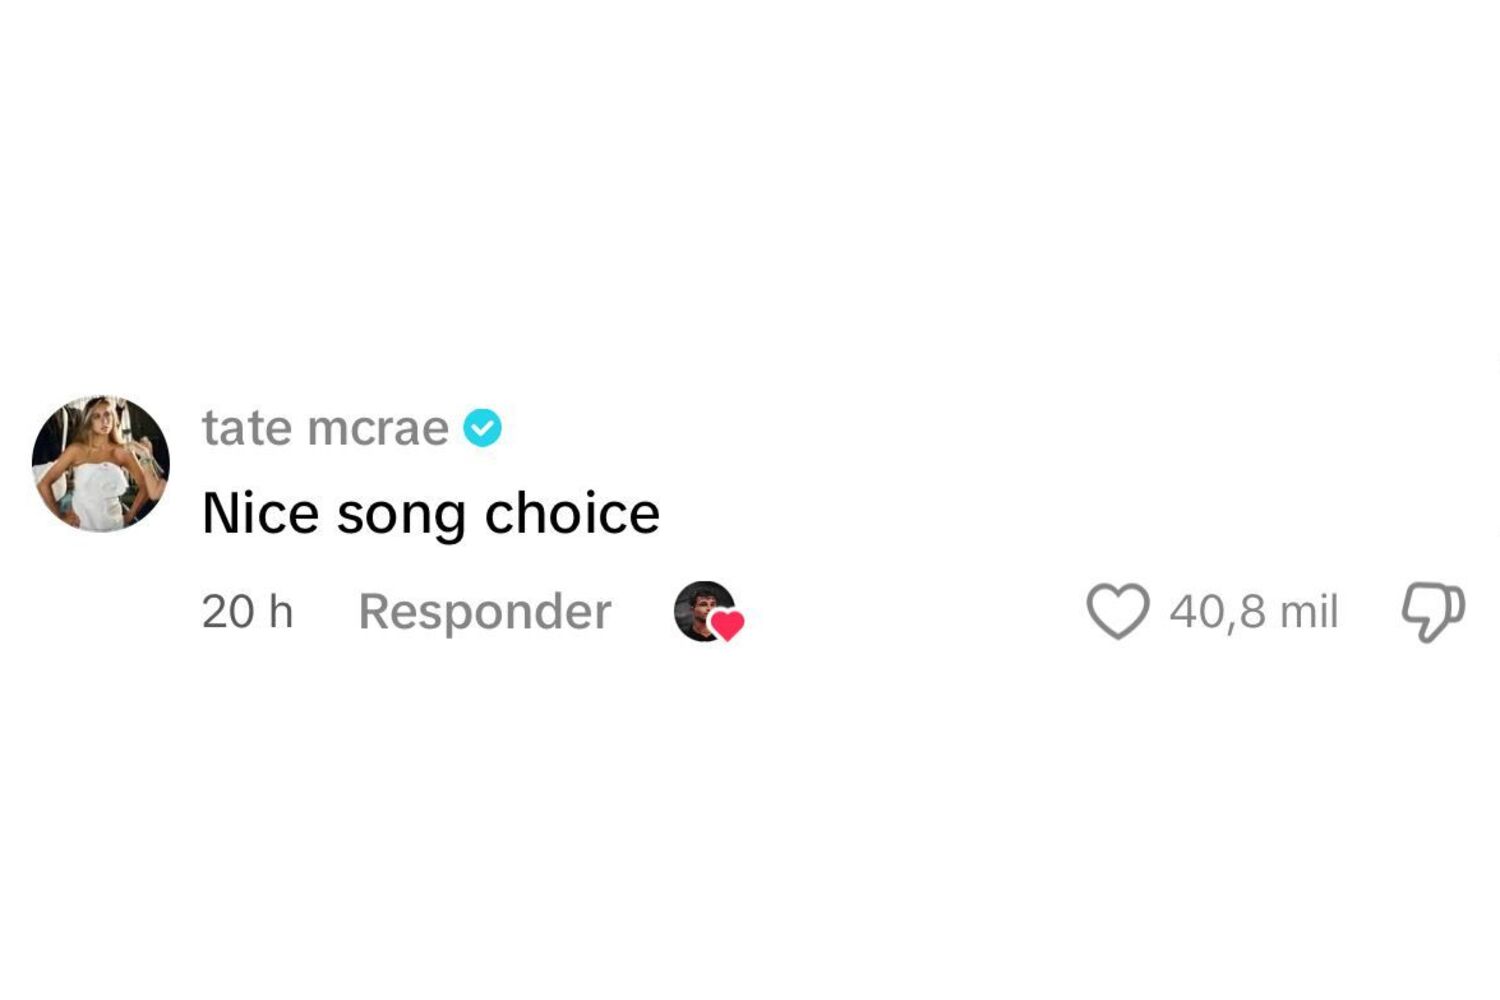
Task: Click the 20 h timestamp
Action: pos(247,611)
